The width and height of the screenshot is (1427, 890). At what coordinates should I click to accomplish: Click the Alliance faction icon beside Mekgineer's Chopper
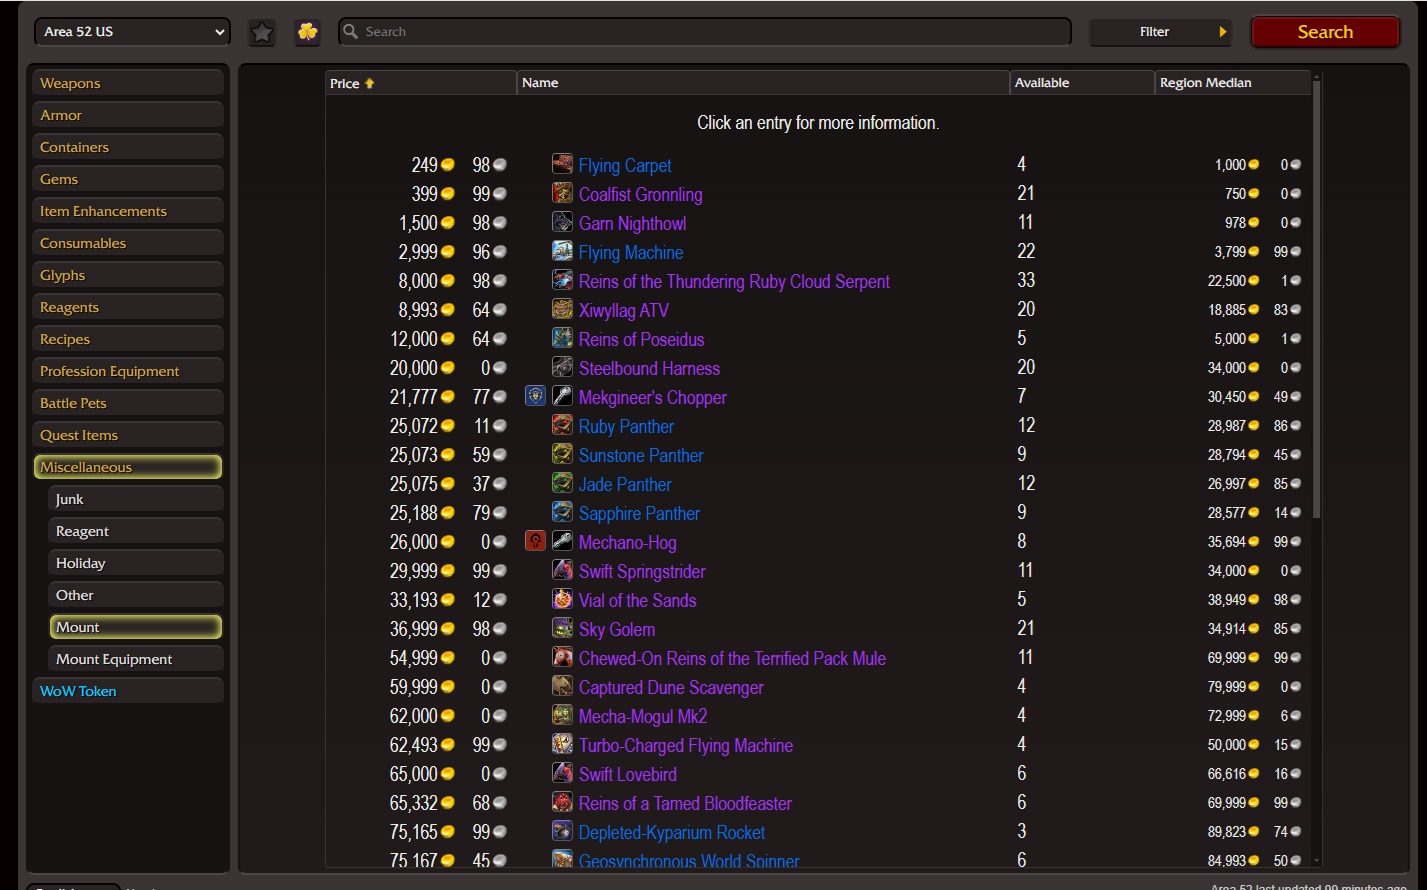click(x=535, y=397)
